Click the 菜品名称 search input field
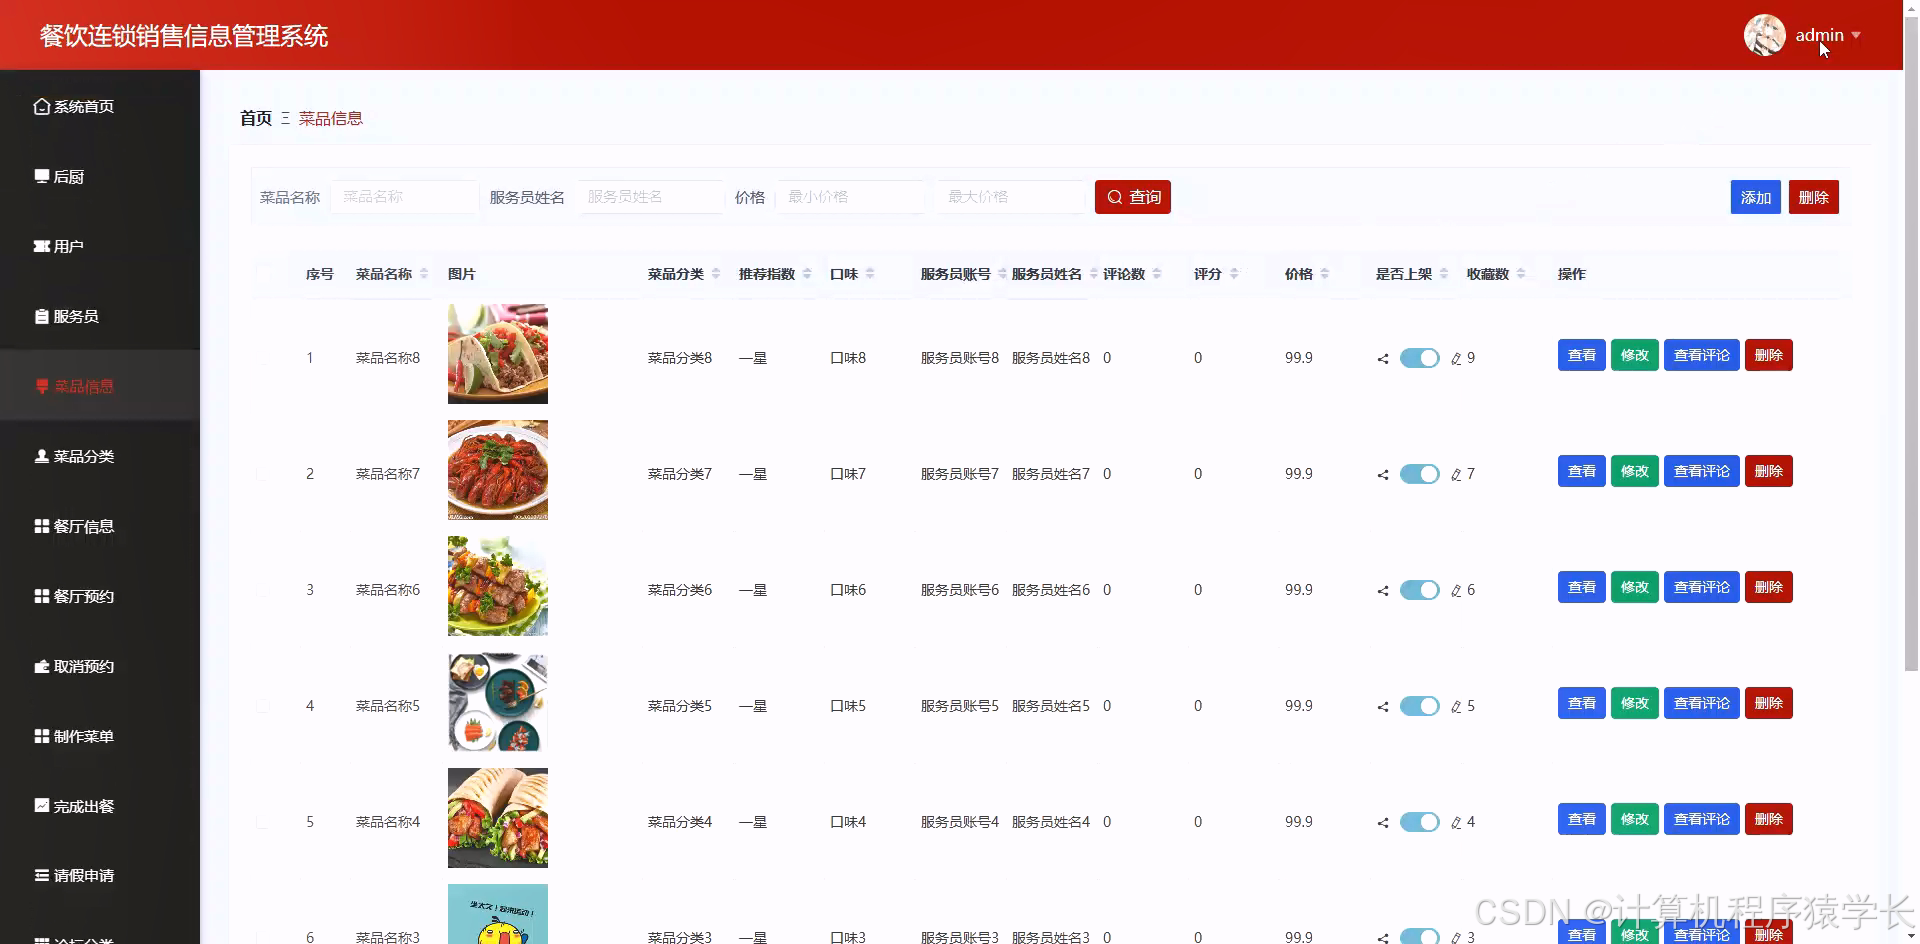 click(404, 197)
